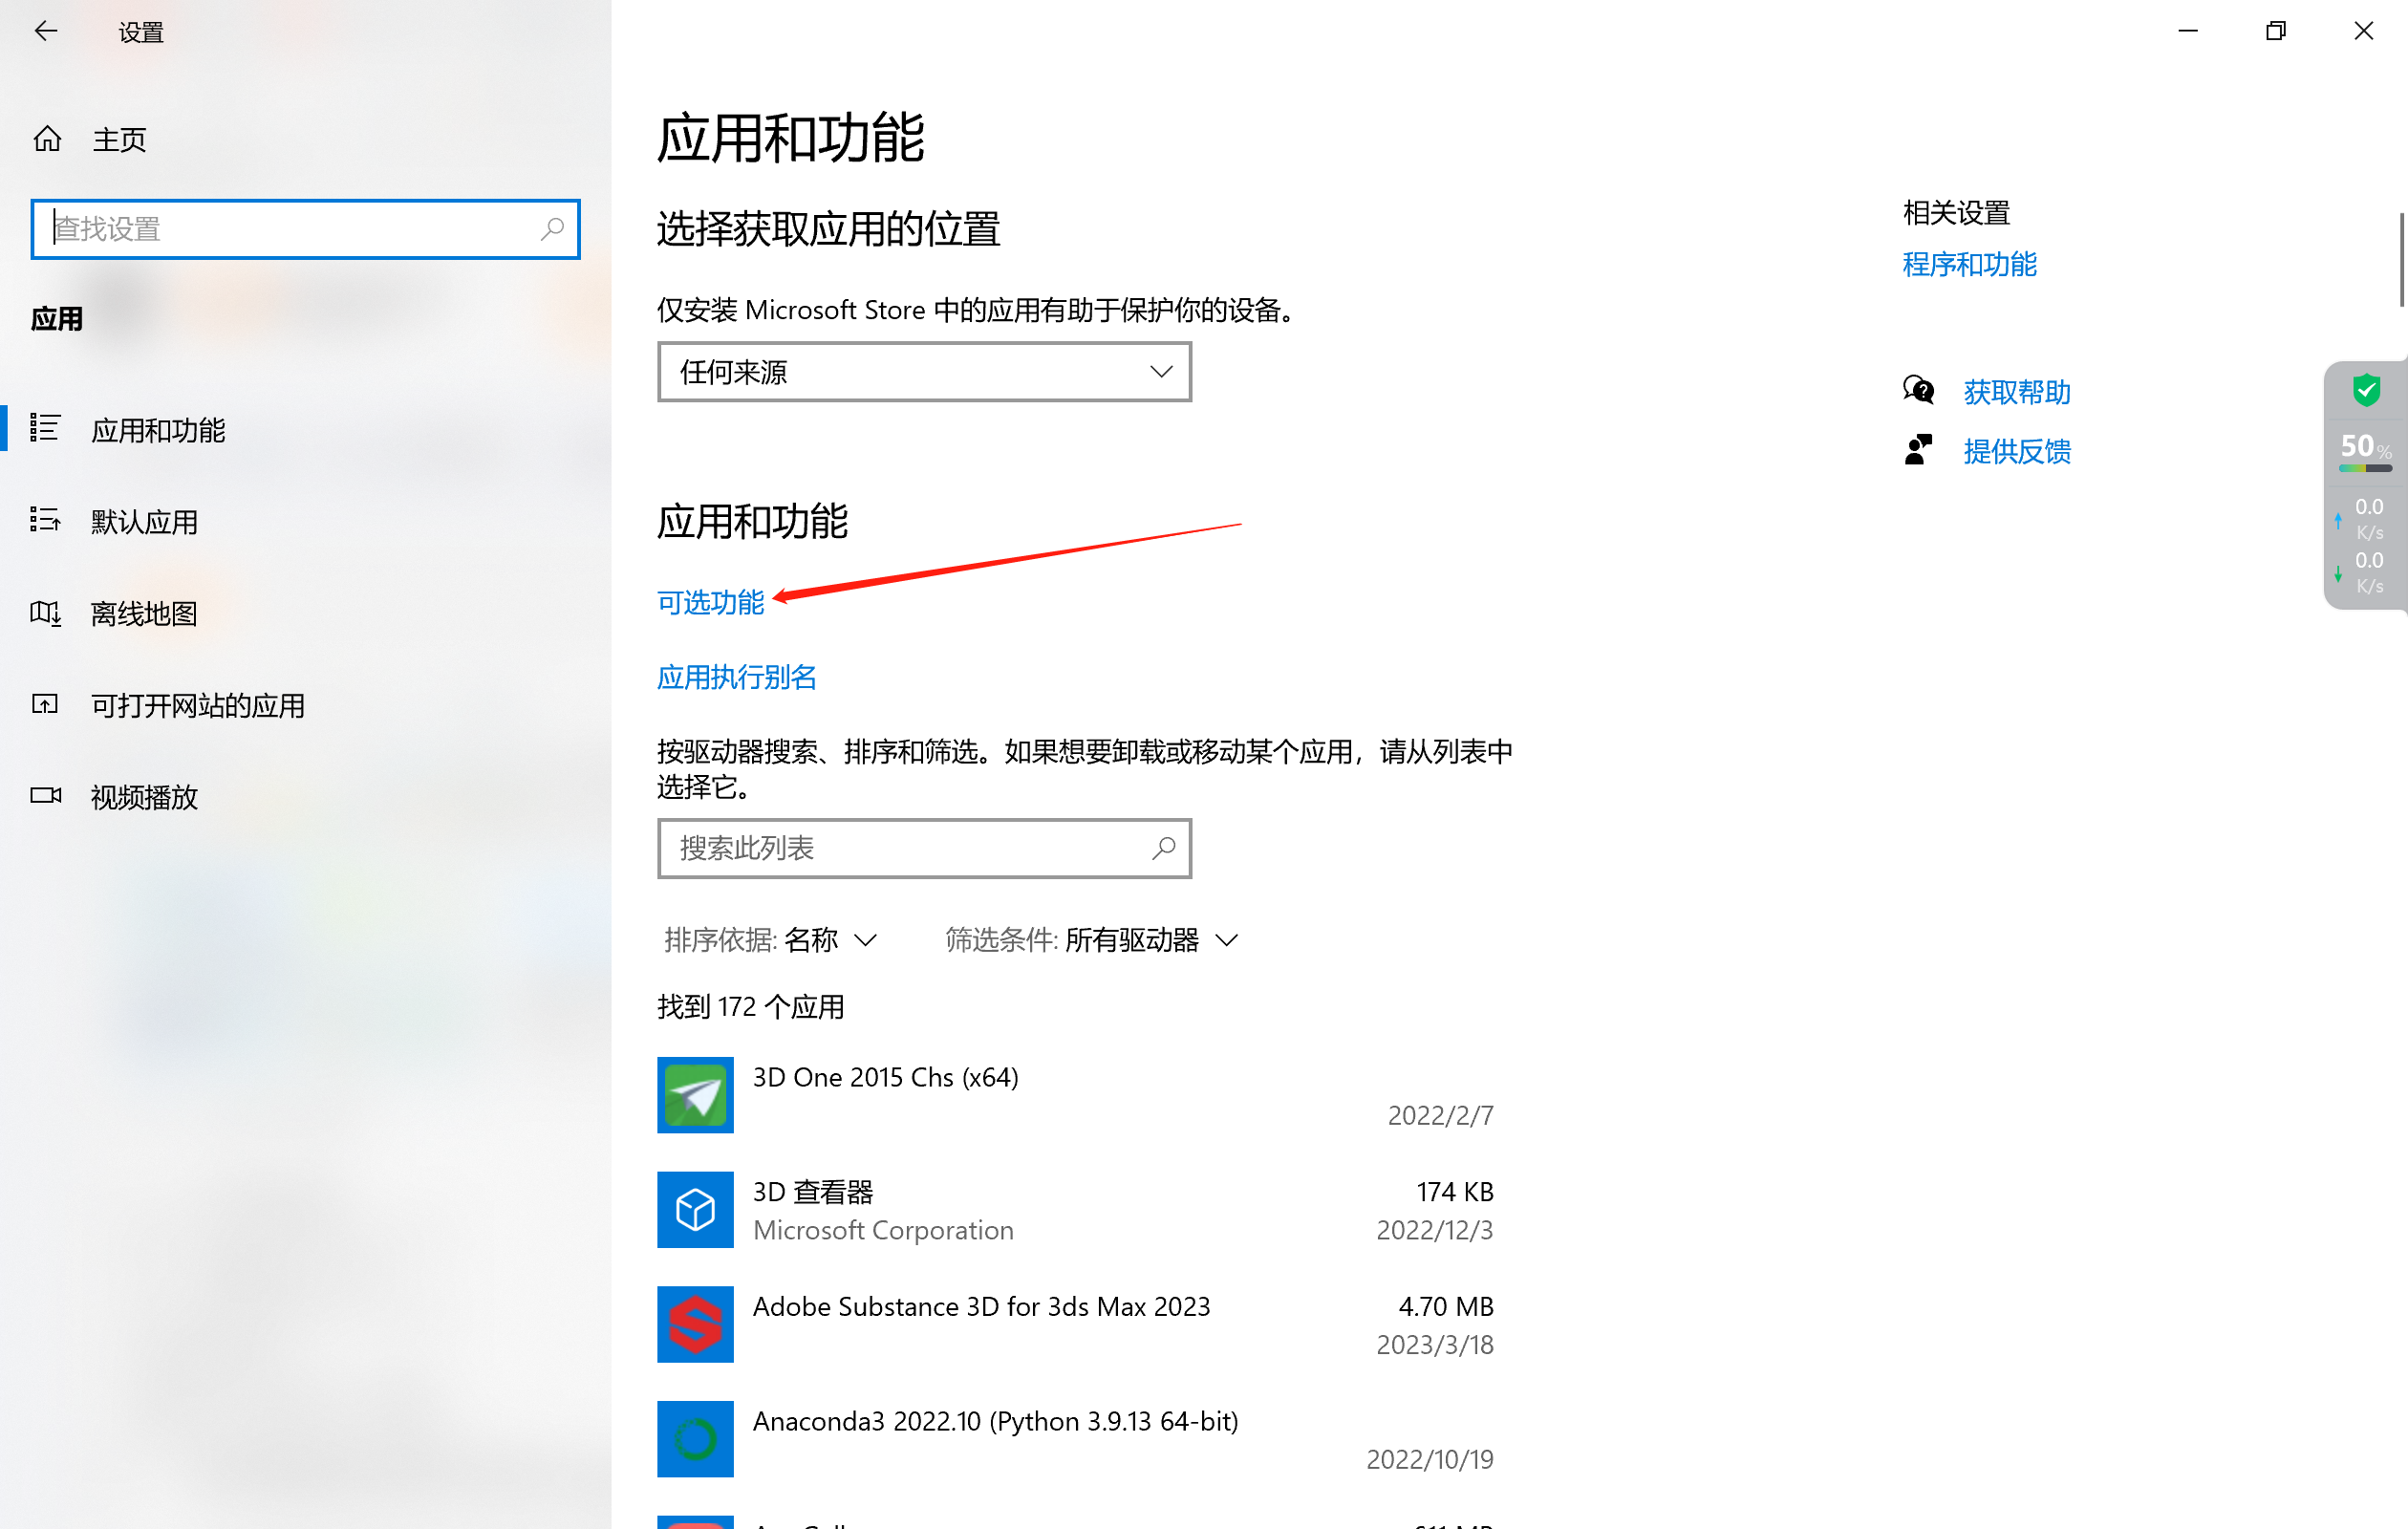Open the 排序依据 名称 dropdown
This screenshot has width=2408, height=1529.
click(771, 940)
